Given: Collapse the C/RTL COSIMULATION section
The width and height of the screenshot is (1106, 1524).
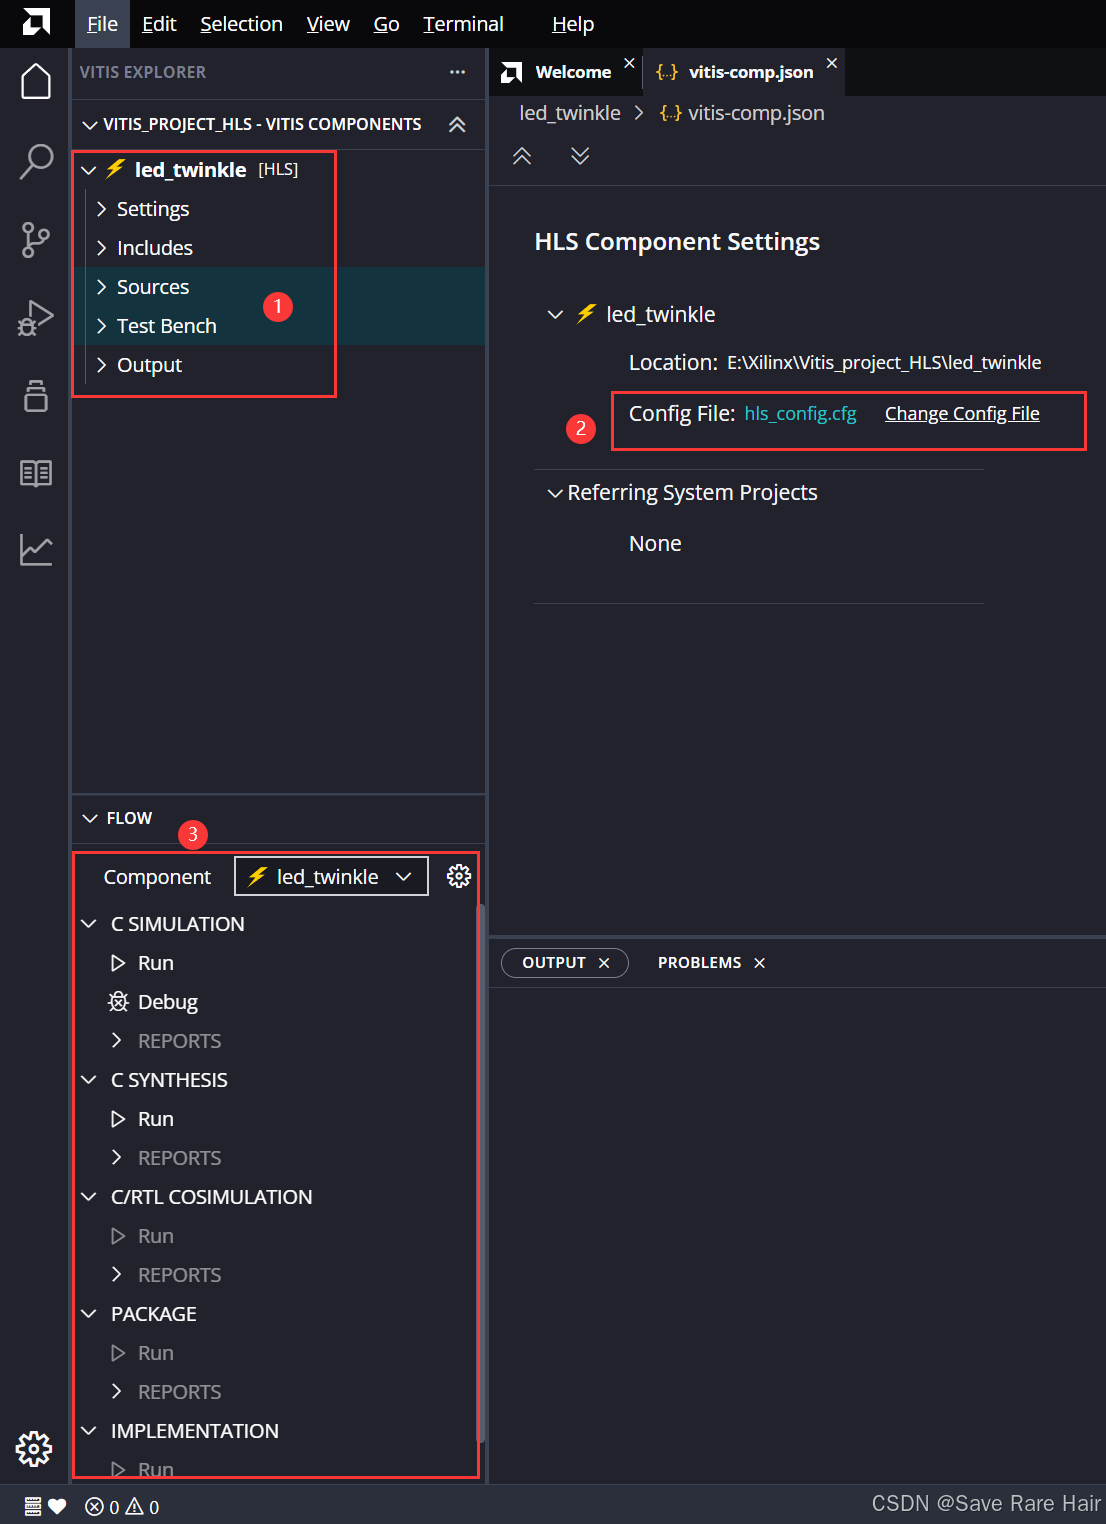Looking at the screenshot, I should (x=89, y=1197).
